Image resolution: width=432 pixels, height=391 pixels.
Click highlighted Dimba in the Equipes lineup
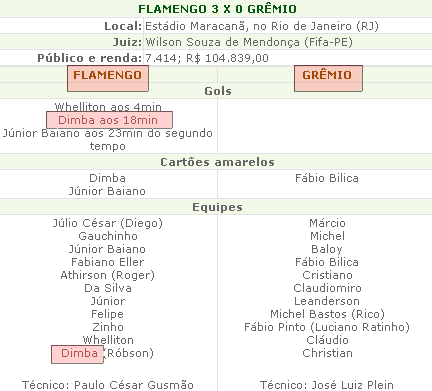(77, 354)
